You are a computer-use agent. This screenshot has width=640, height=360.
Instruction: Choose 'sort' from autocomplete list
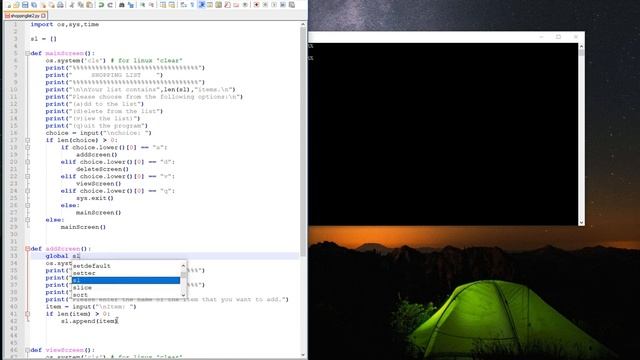[126, 295]
